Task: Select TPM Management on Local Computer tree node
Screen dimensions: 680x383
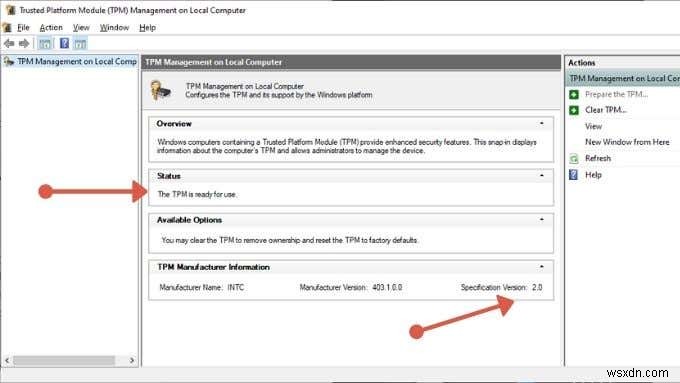Action: point(77,62)
